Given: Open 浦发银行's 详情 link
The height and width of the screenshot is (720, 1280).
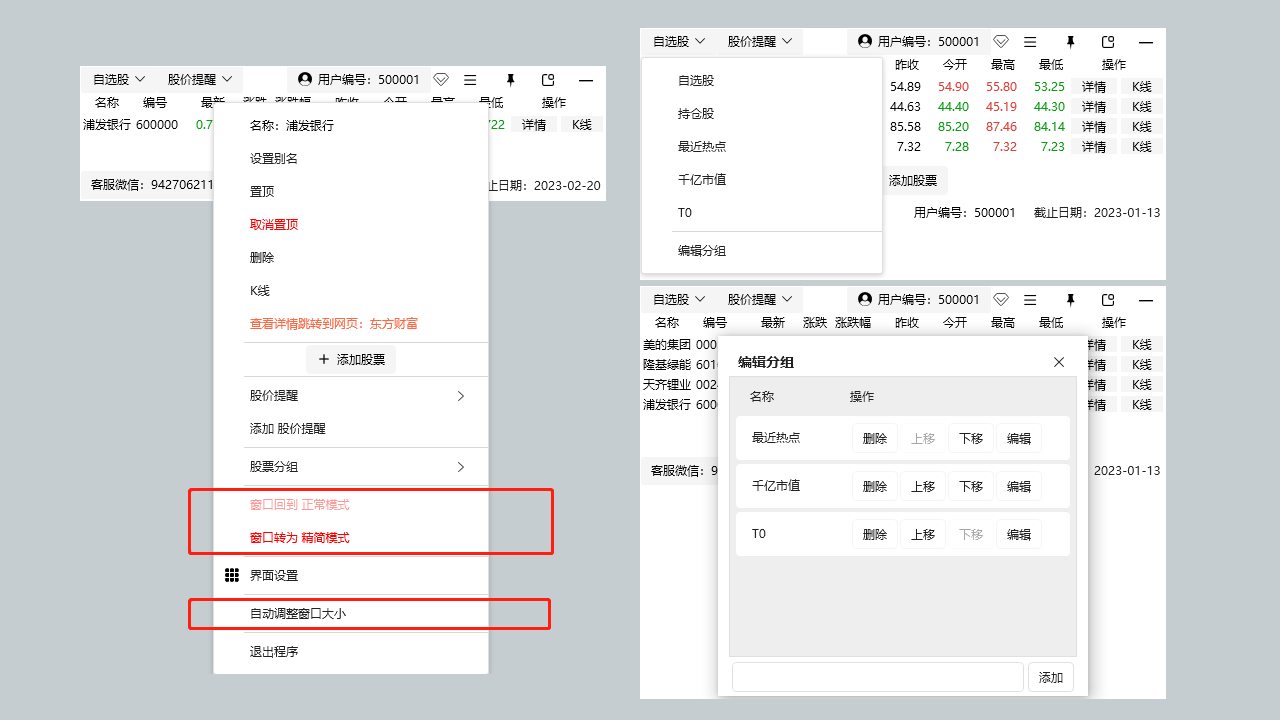Looking at the screenshot, I should click(x=533, y=124).
